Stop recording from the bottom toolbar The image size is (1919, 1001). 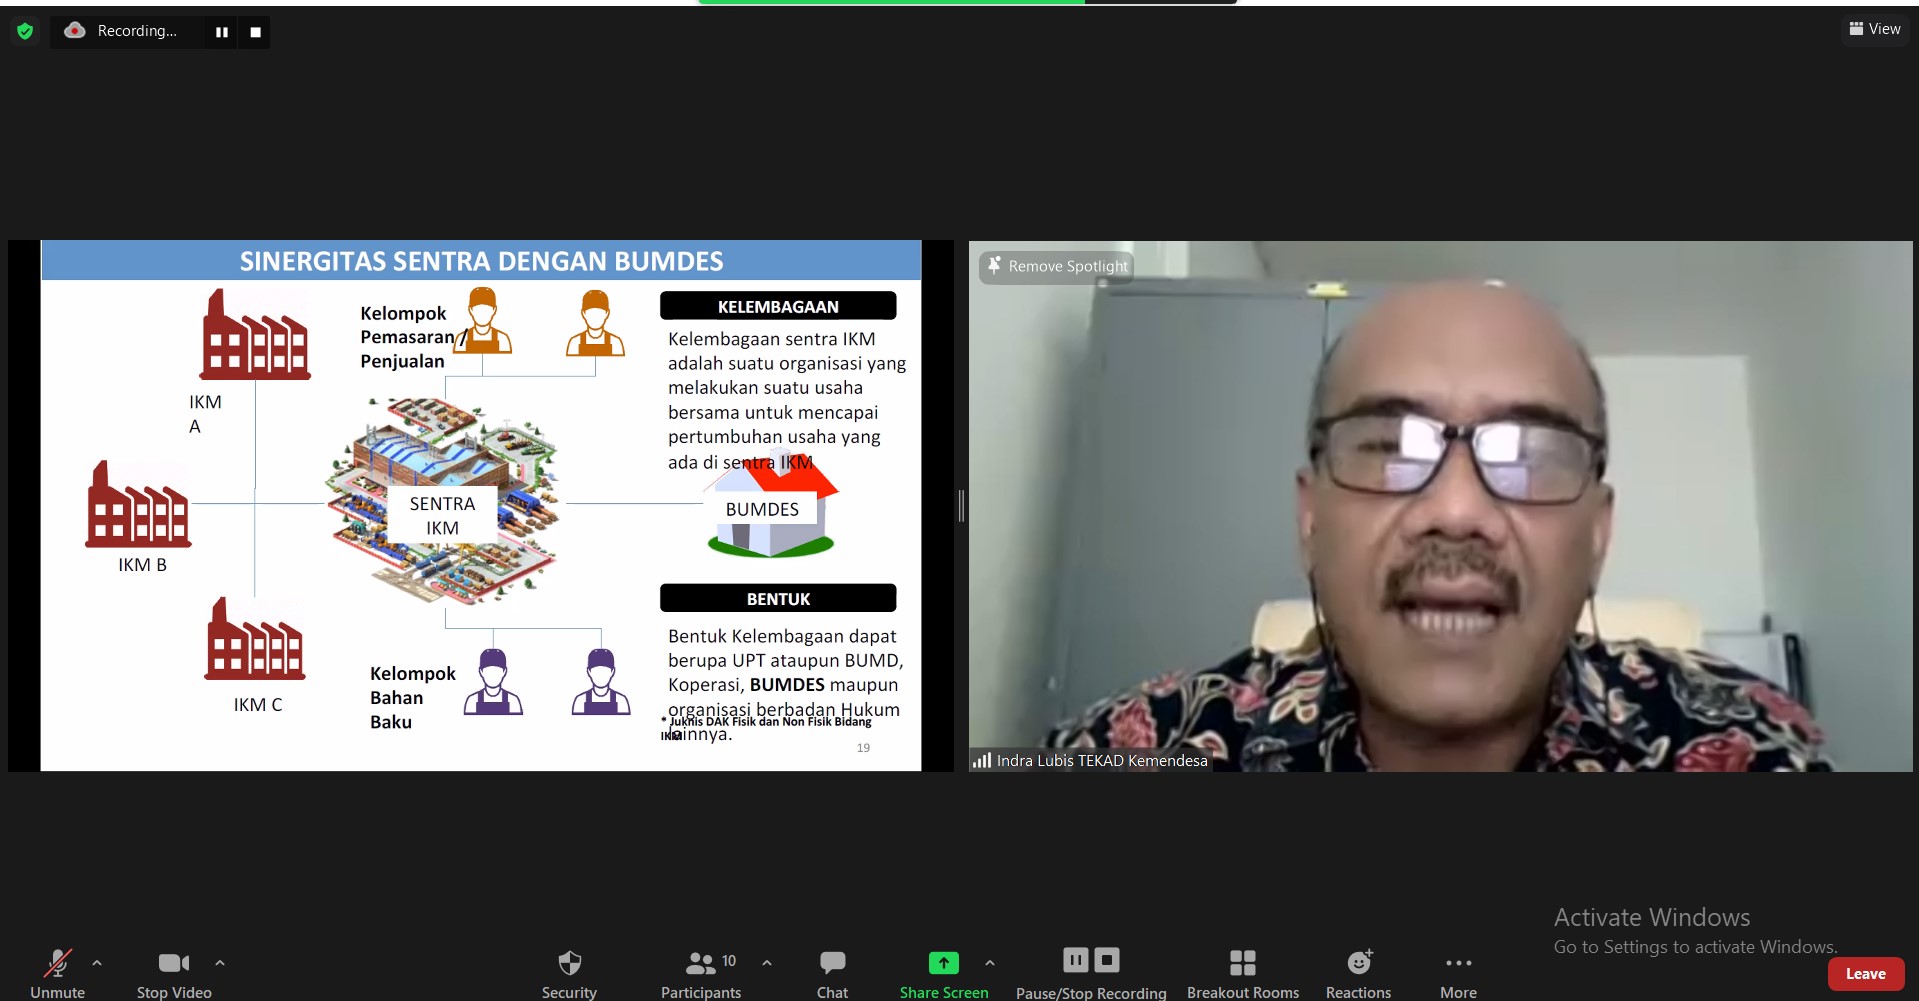[1107, 961]
